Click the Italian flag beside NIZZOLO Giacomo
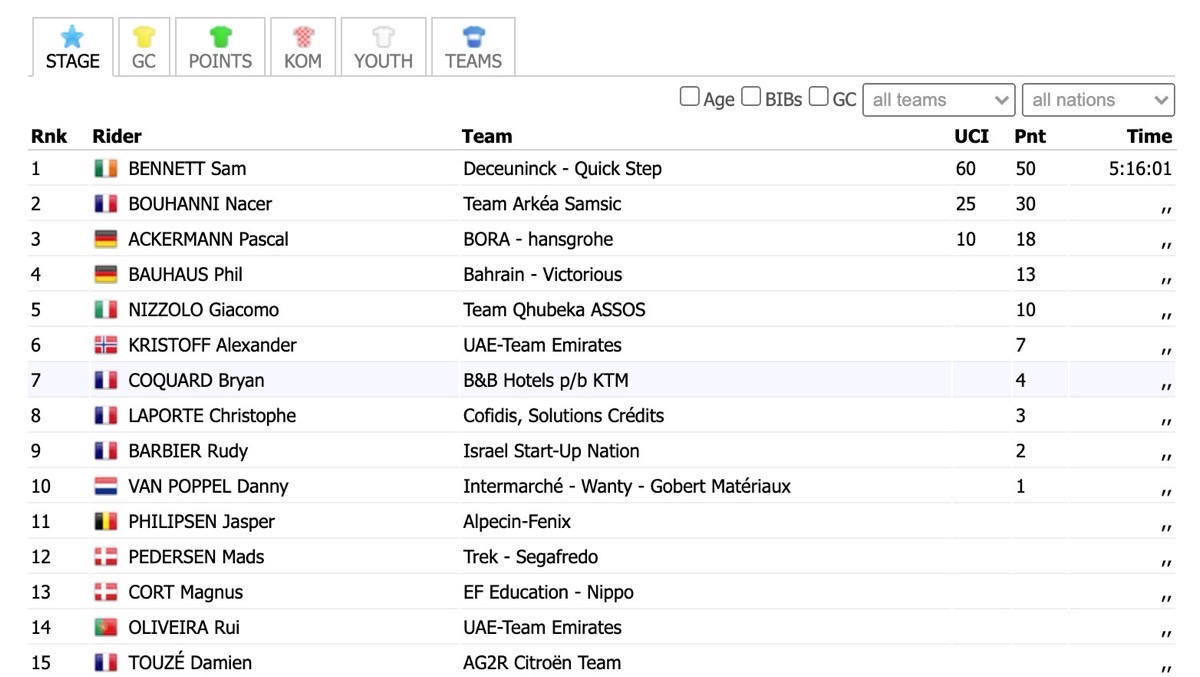This screenshot has width=1200, height=677. 106,310
